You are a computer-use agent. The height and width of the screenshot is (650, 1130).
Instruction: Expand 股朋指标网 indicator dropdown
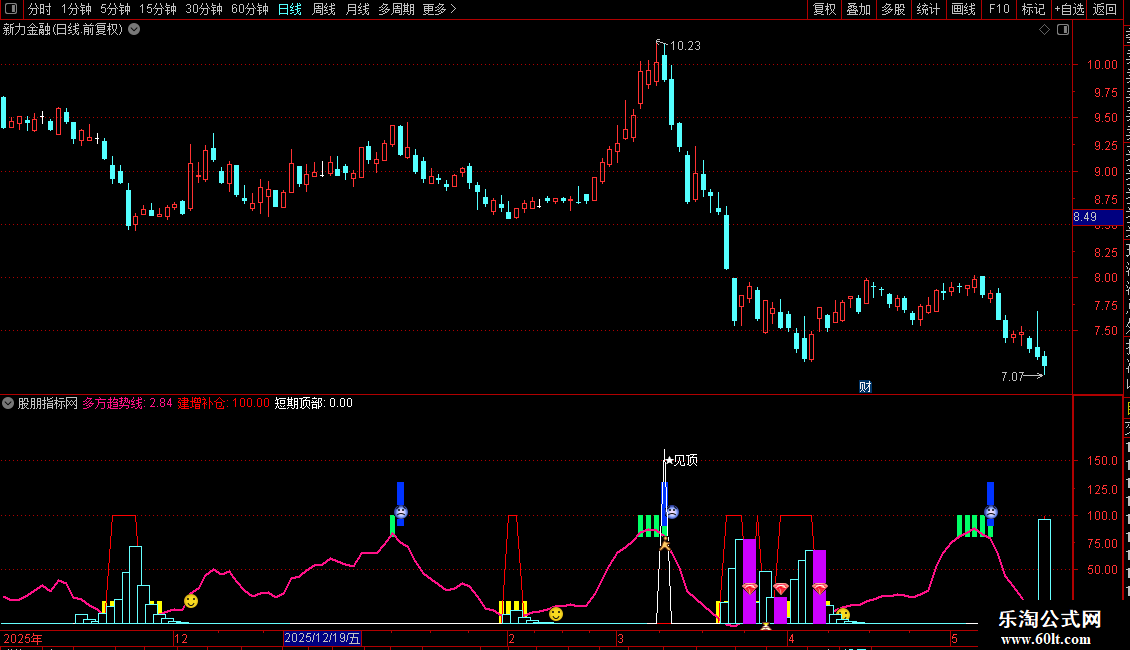(8, 403)
